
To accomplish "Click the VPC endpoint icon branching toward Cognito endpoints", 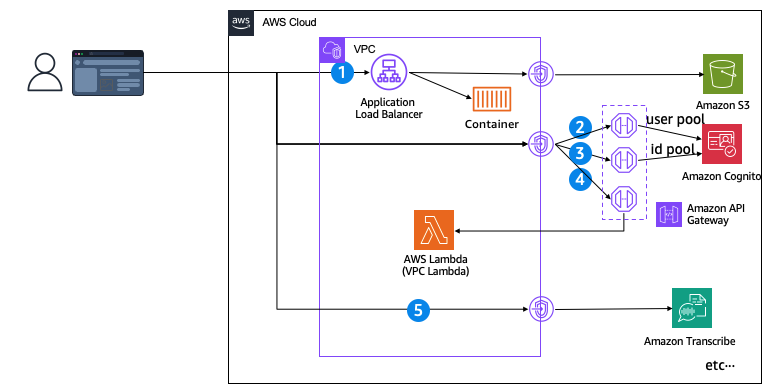I will tap(541, 144).
